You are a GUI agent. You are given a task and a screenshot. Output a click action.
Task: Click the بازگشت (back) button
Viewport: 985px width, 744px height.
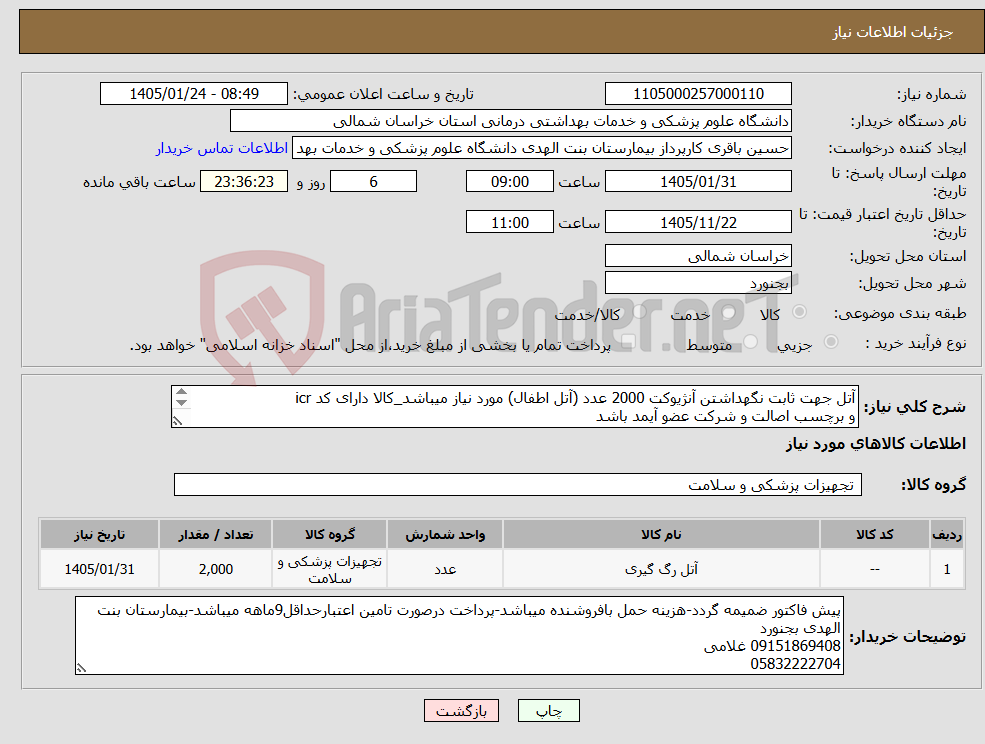click(x=461, y=711)
